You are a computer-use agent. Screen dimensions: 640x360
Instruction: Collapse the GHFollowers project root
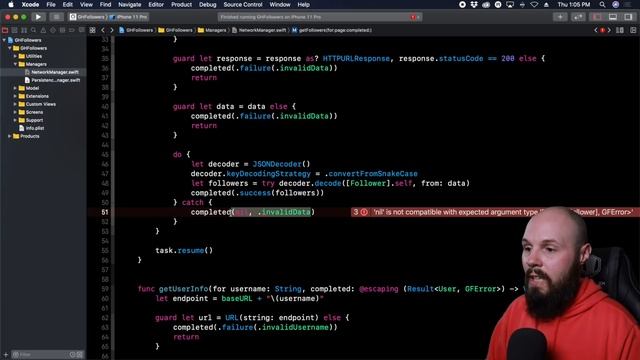[x=4, y=40]
